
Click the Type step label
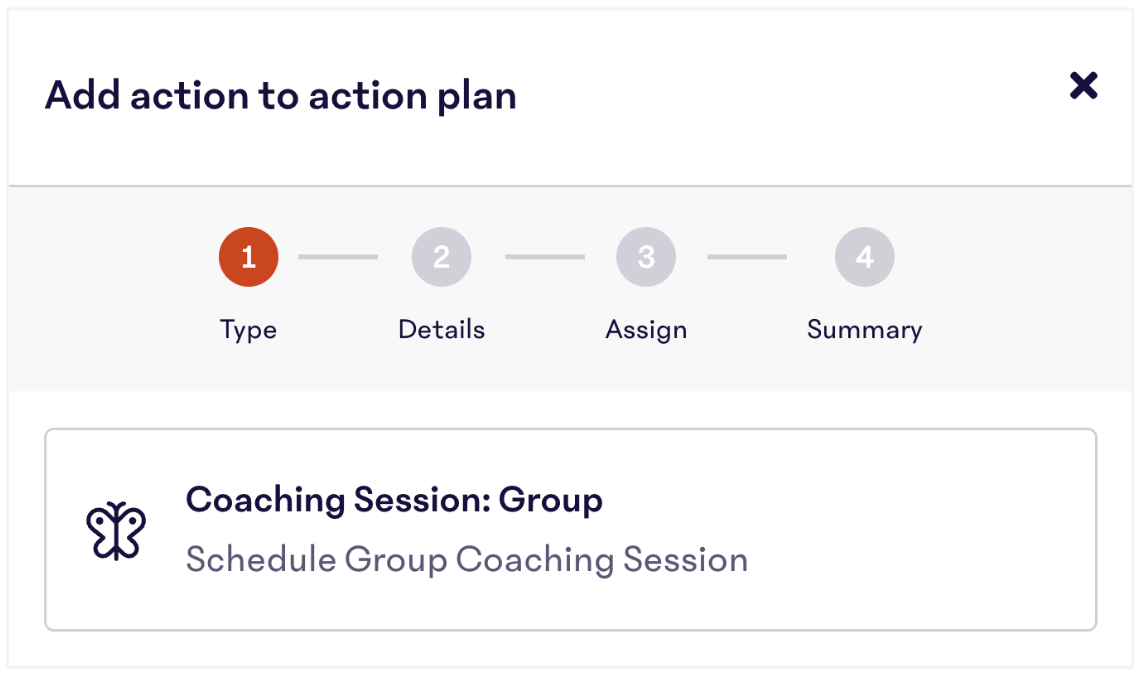pyautogui.click(x=248, y=330)
